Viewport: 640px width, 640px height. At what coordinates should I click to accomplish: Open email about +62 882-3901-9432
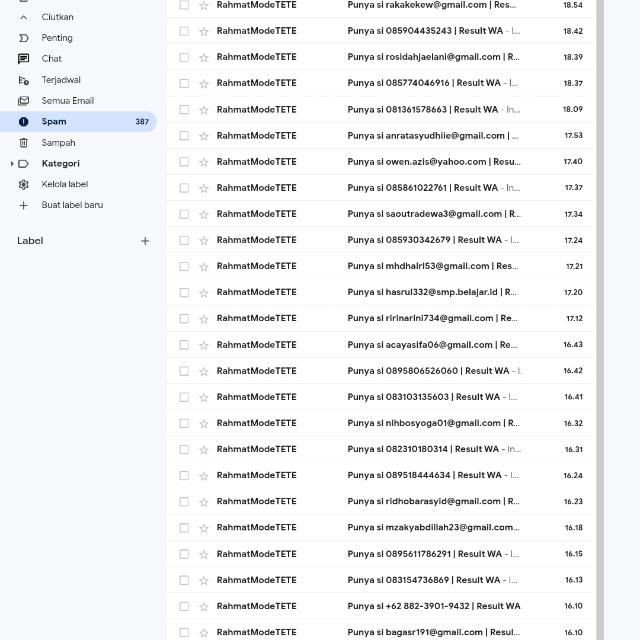tap(432, 606)
